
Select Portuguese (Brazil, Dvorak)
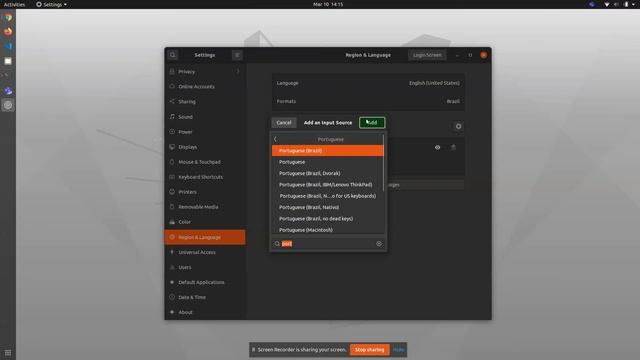pyautogui.click(x=327, y=173)
